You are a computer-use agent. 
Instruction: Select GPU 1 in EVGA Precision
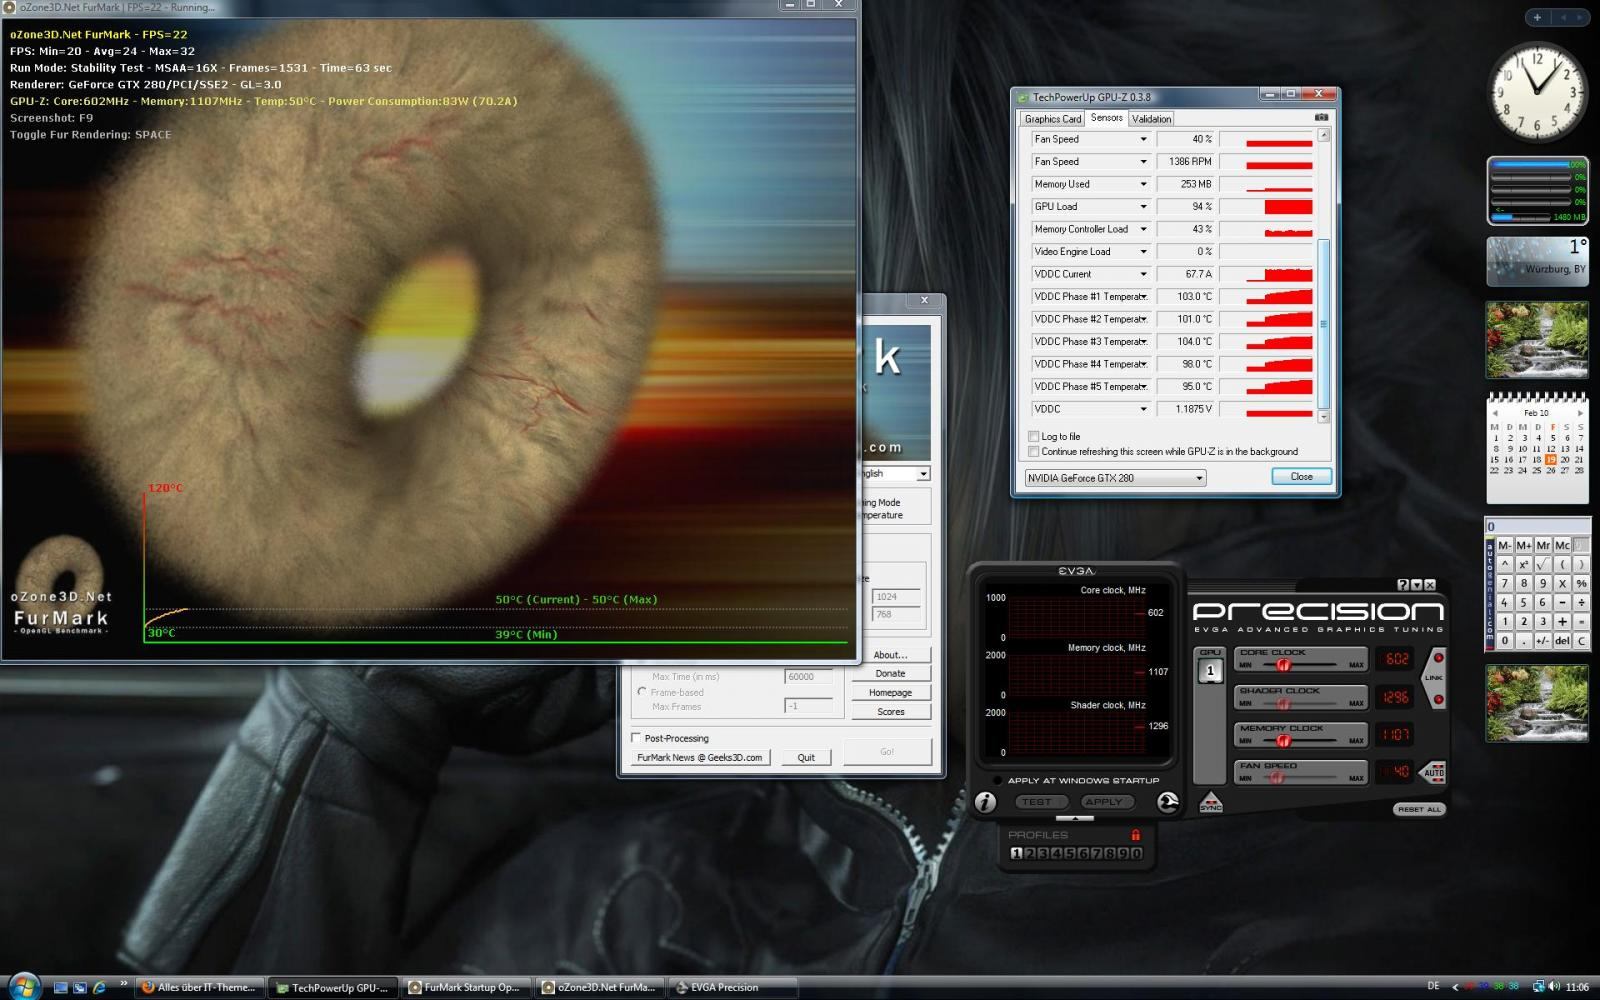(1210, 670)
